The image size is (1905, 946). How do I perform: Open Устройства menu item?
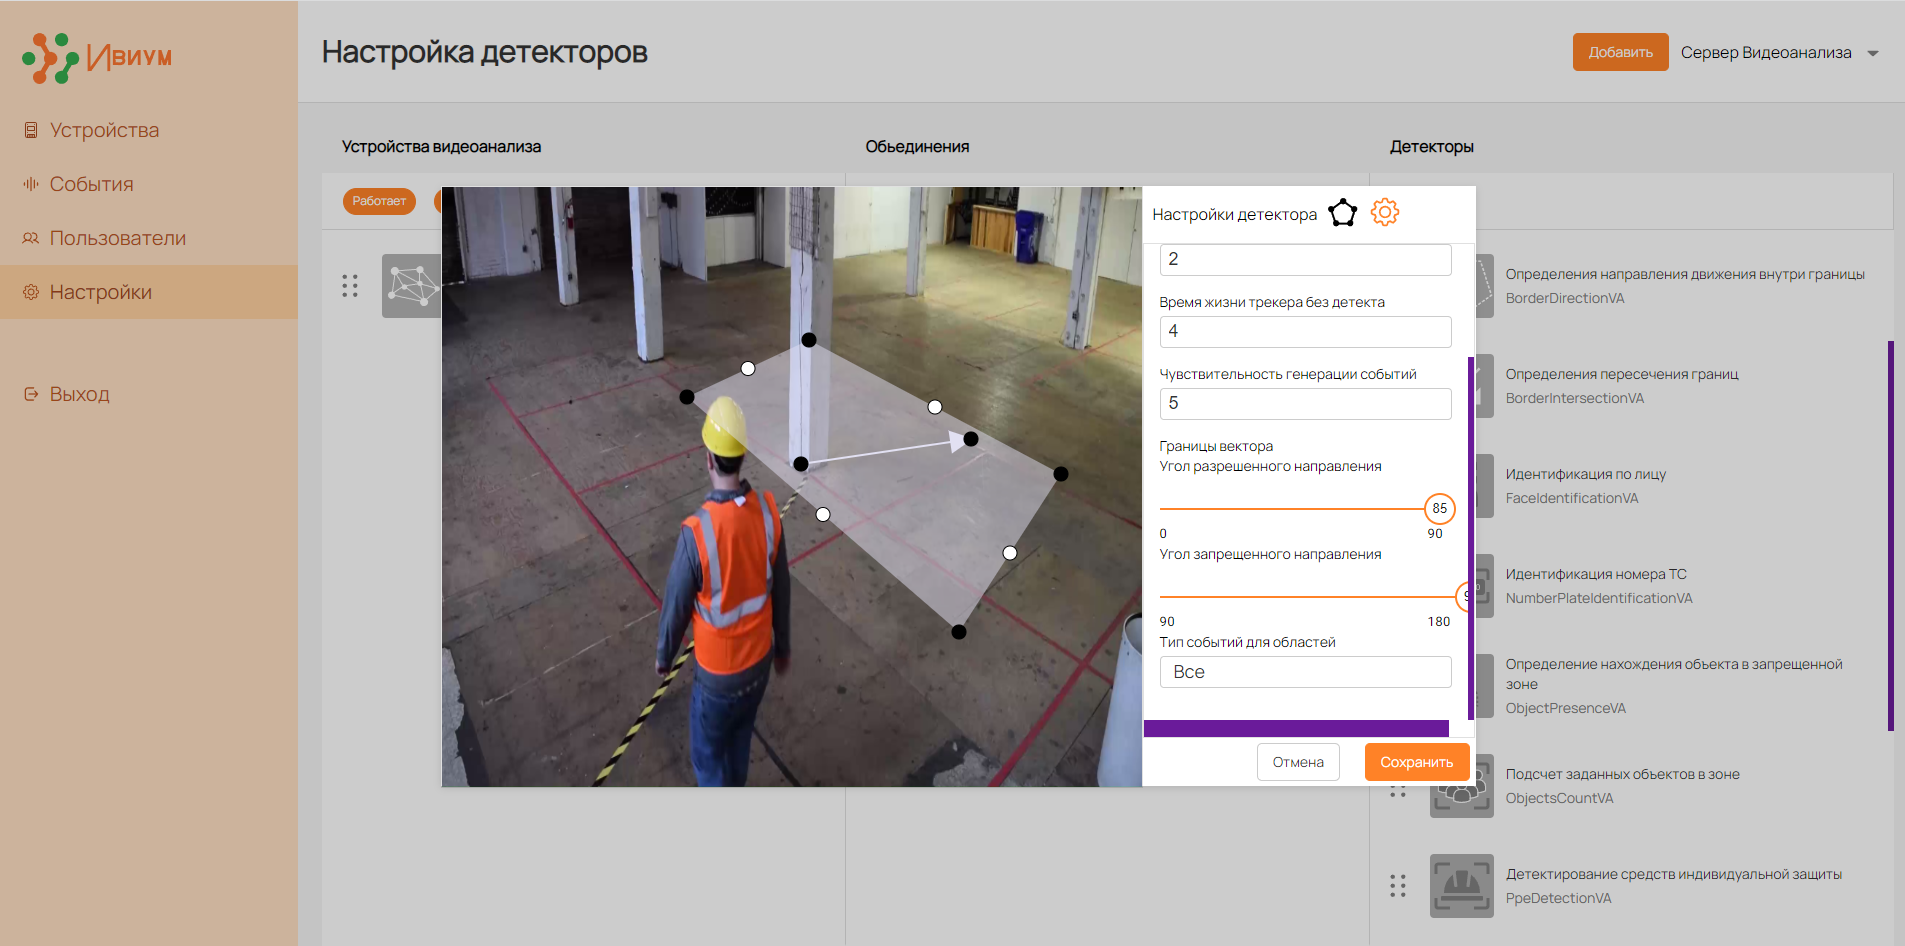tap(104, 130)
